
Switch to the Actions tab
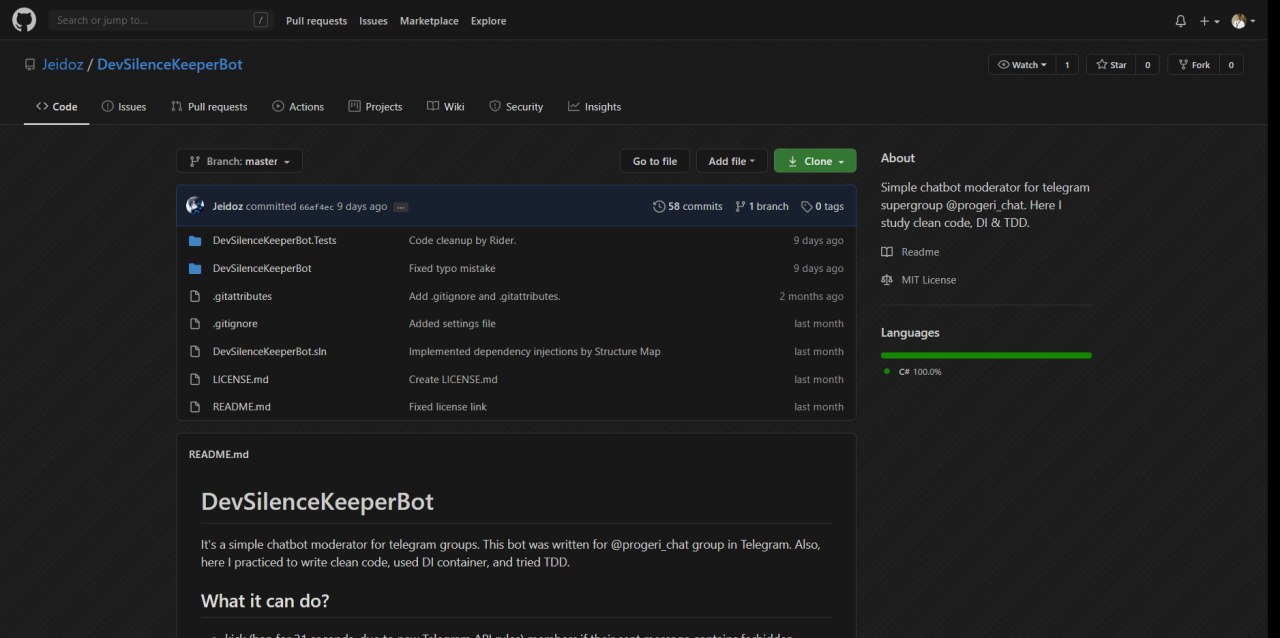298,106
